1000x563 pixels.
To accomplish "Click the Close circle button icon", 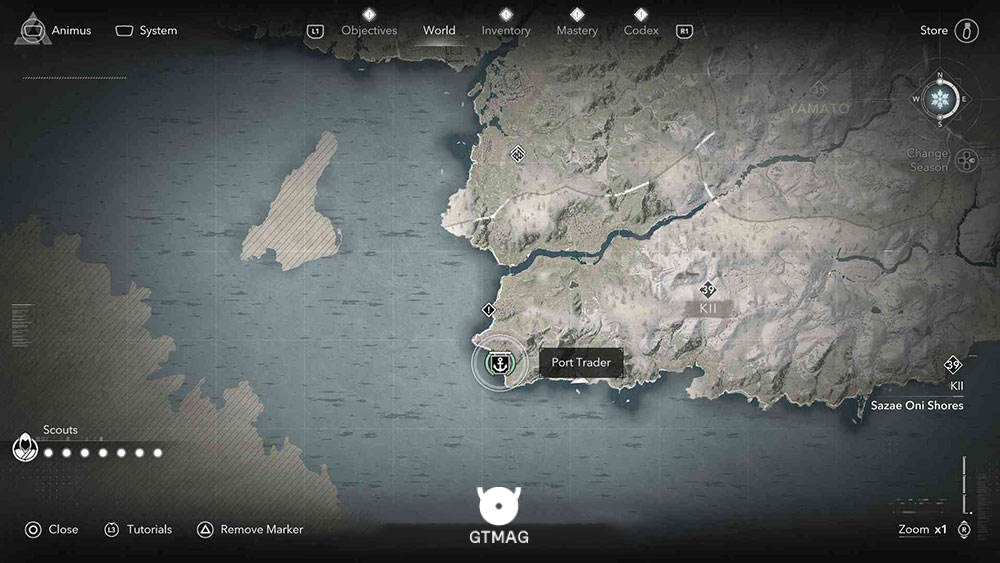I will click(x=33, y=530).
